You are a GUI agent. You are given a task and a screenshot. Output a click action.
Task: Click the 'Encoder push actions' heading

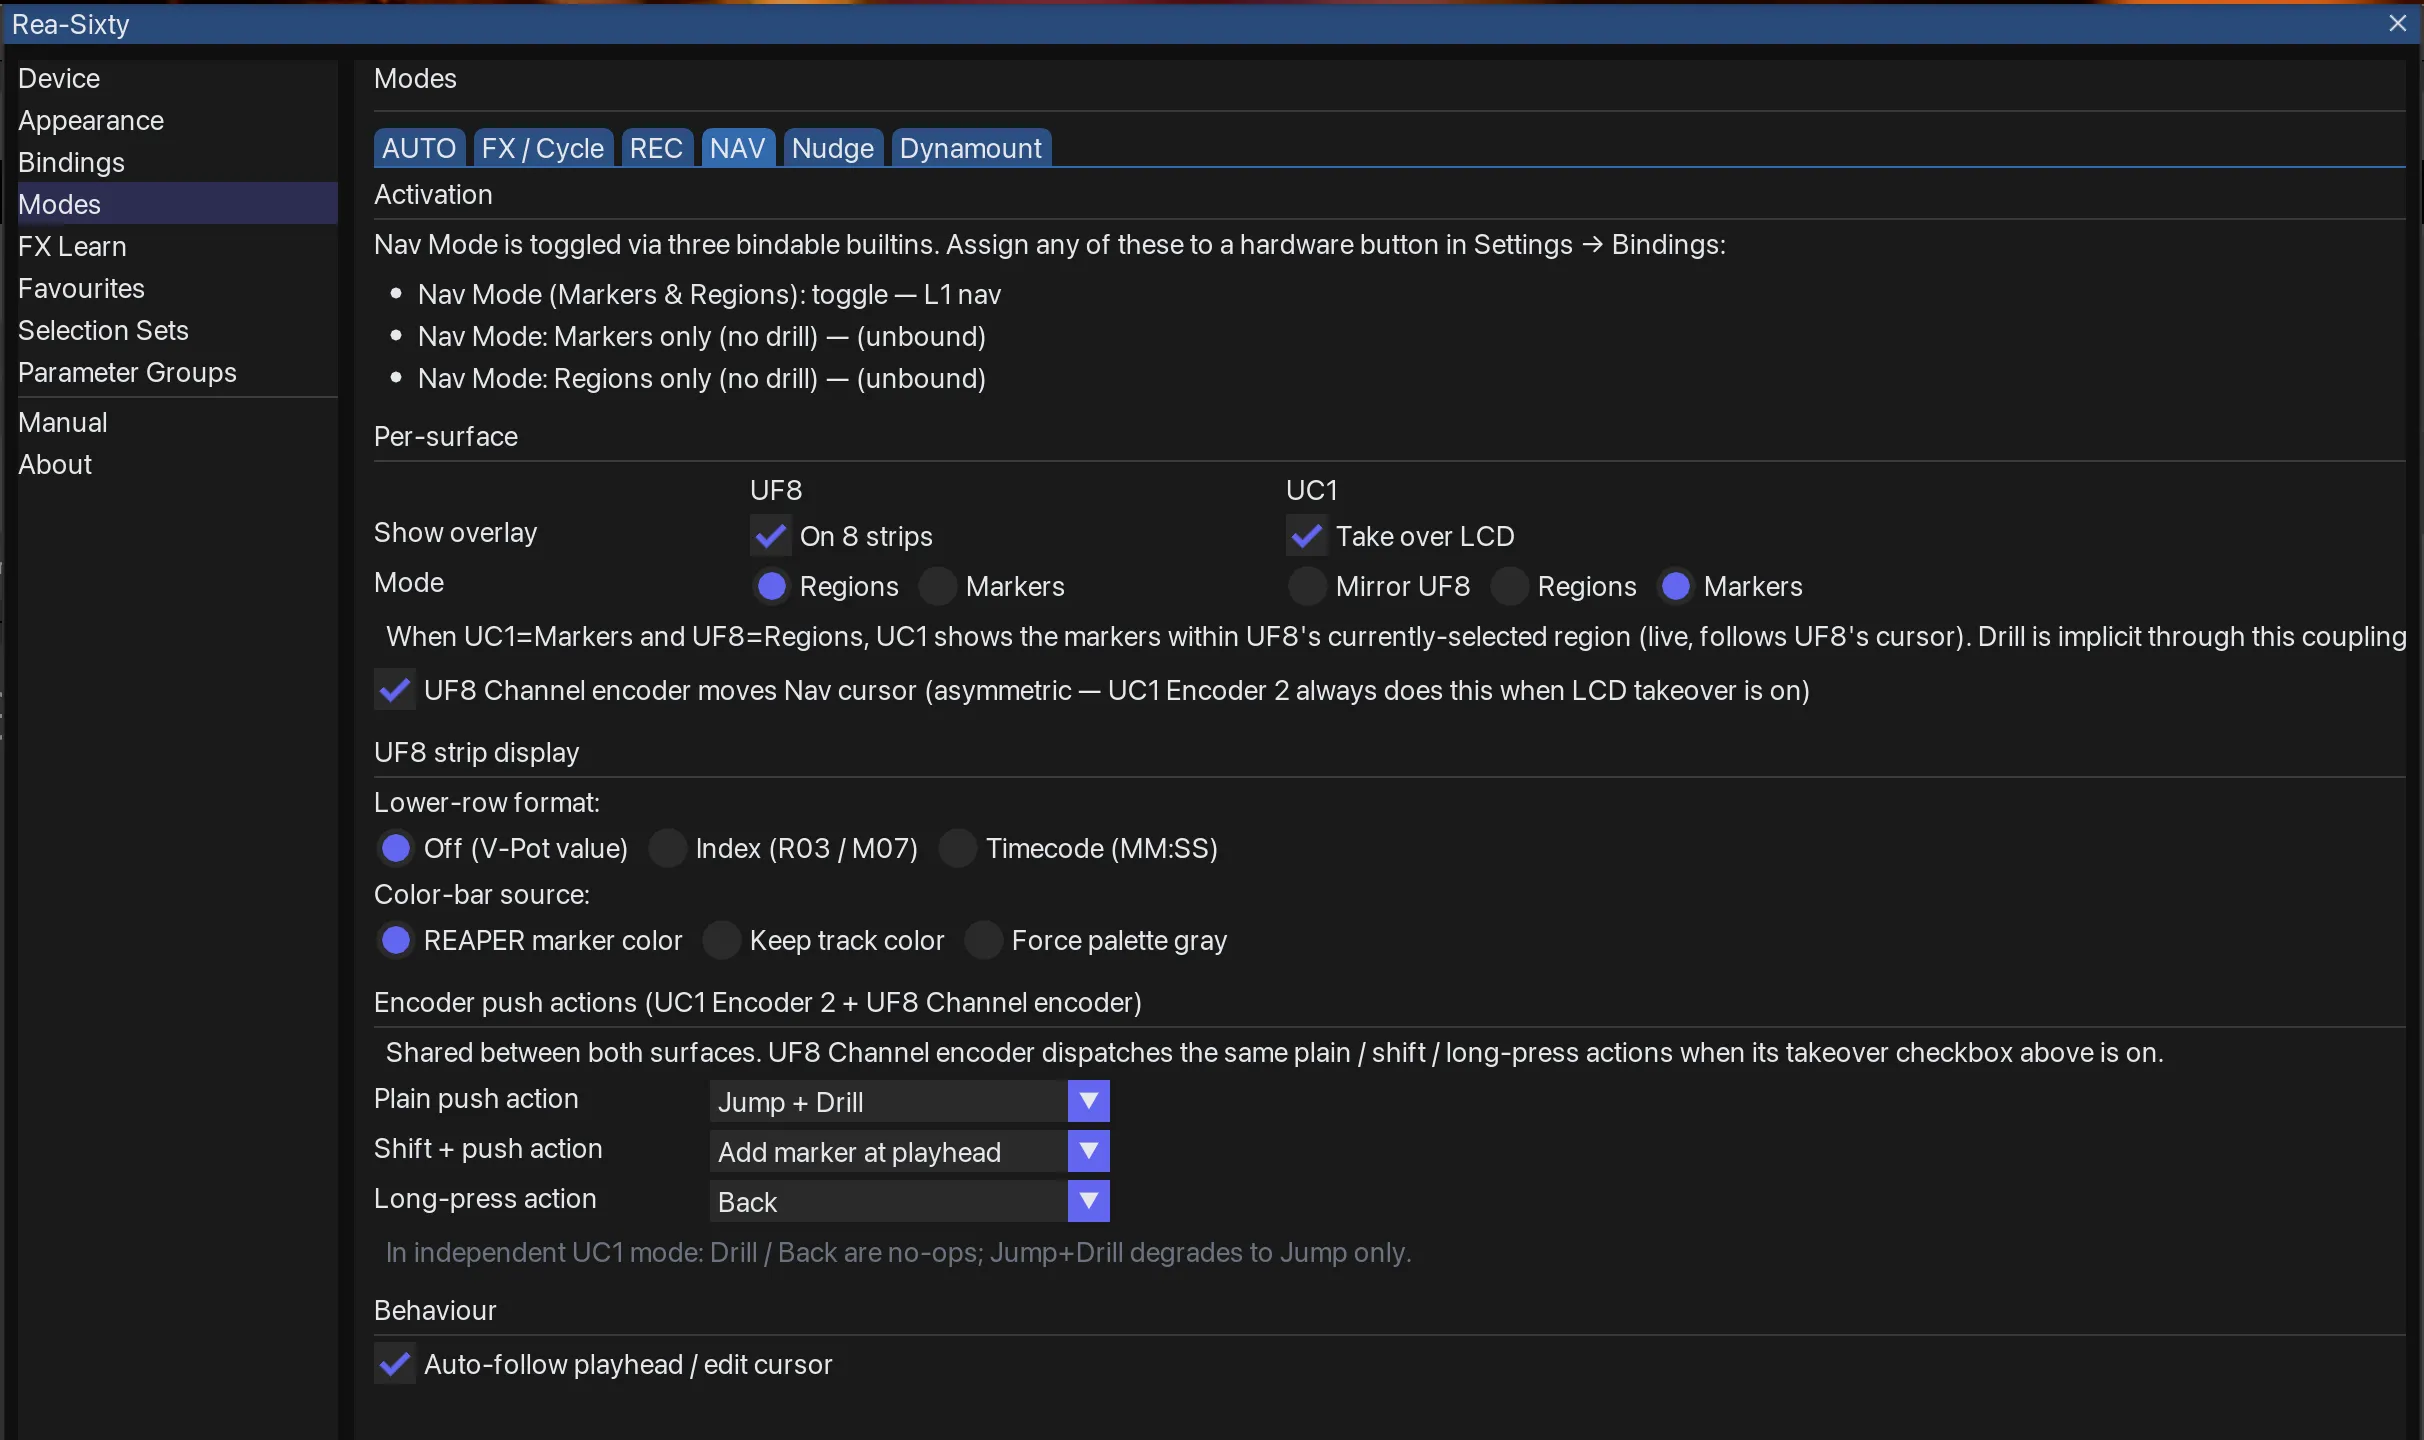(x=758, y=1002)
